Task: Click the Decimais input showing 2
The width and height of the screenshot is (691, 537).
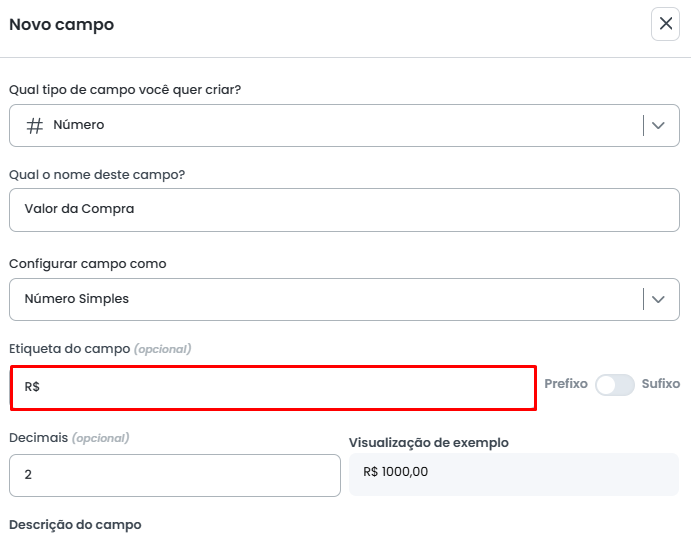Action: [175, 475]
